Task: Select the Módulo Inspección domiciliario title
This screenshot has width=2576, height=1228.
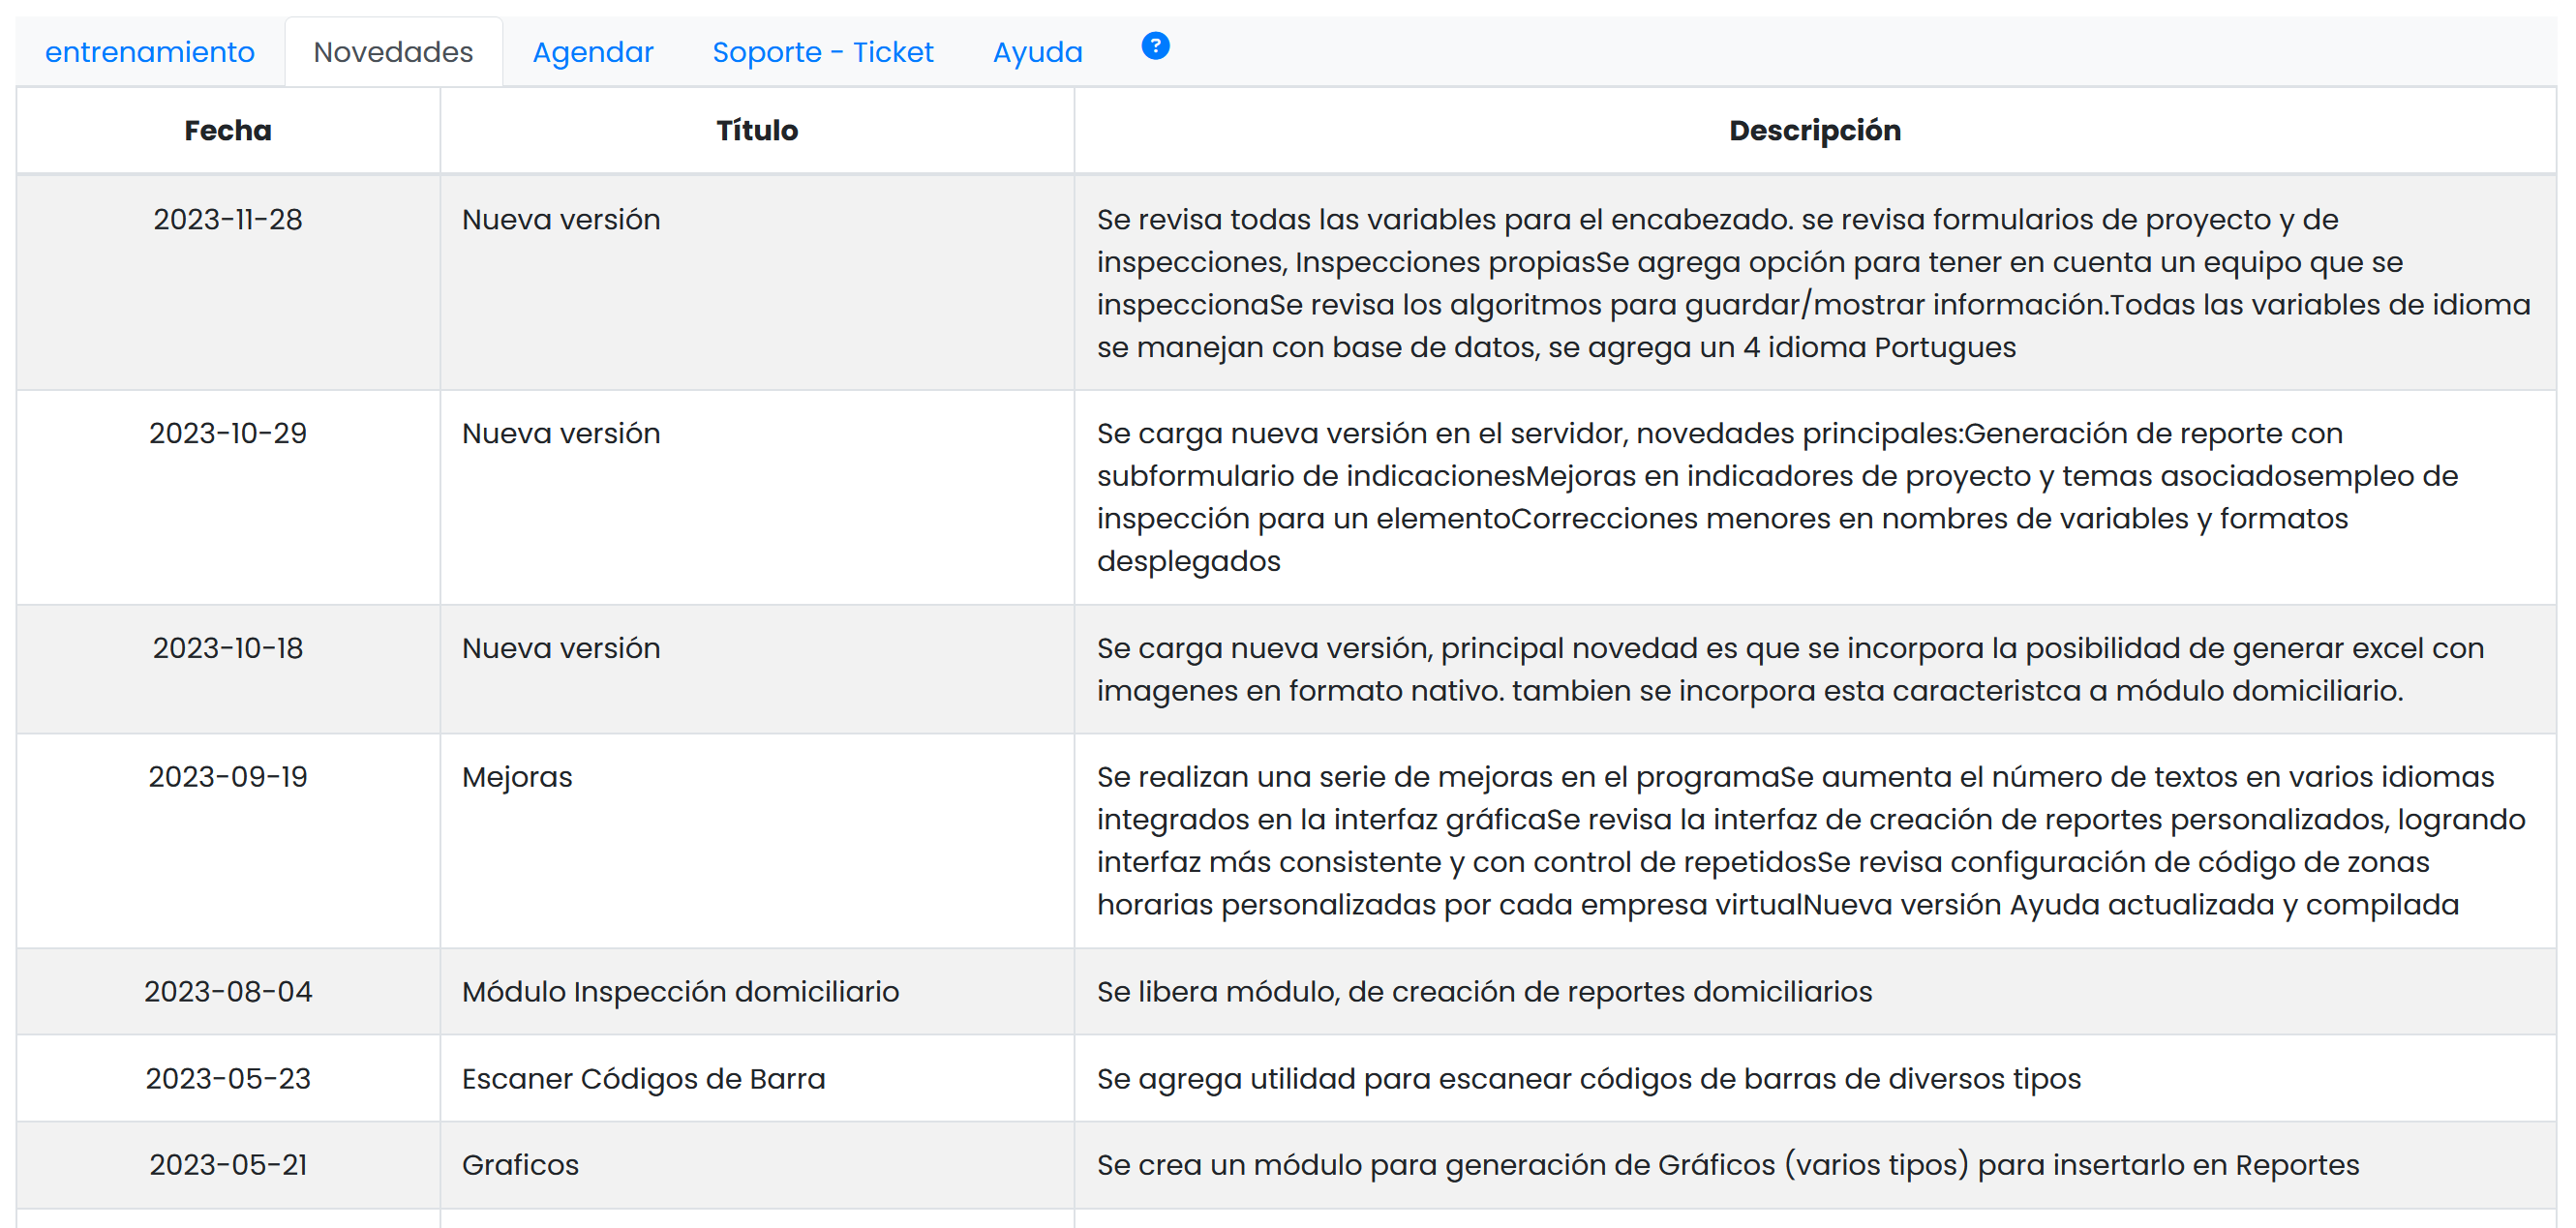Action: [x=680, y=992]
